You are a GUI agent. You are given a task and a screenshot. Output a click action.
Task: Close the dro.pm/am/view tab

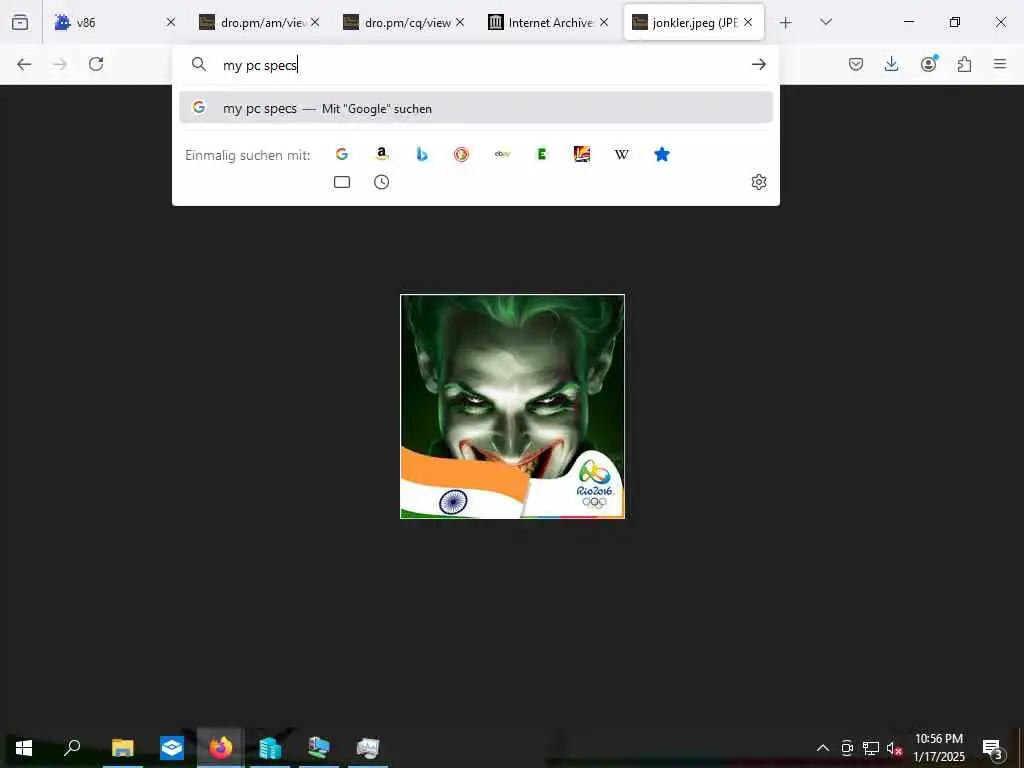315,22
